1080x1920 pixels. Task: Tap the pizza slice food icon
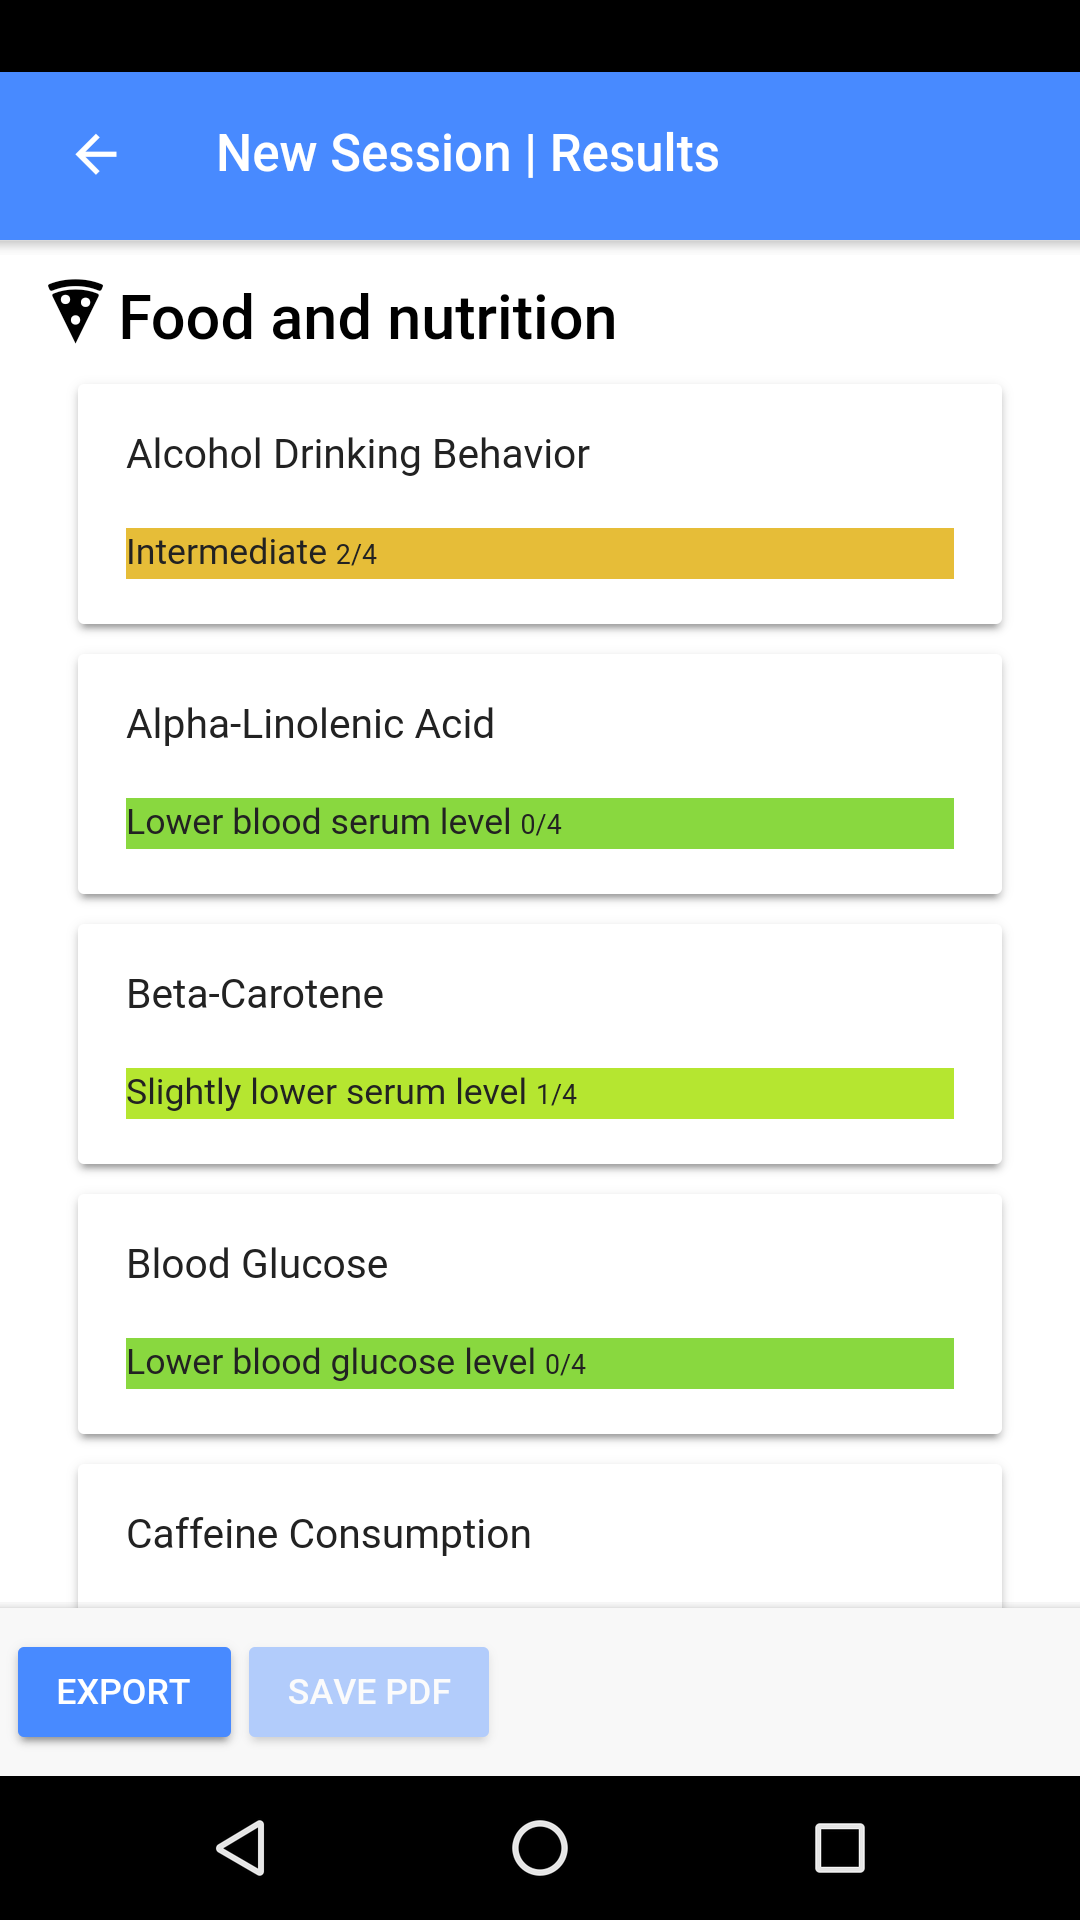click(75, 311)
